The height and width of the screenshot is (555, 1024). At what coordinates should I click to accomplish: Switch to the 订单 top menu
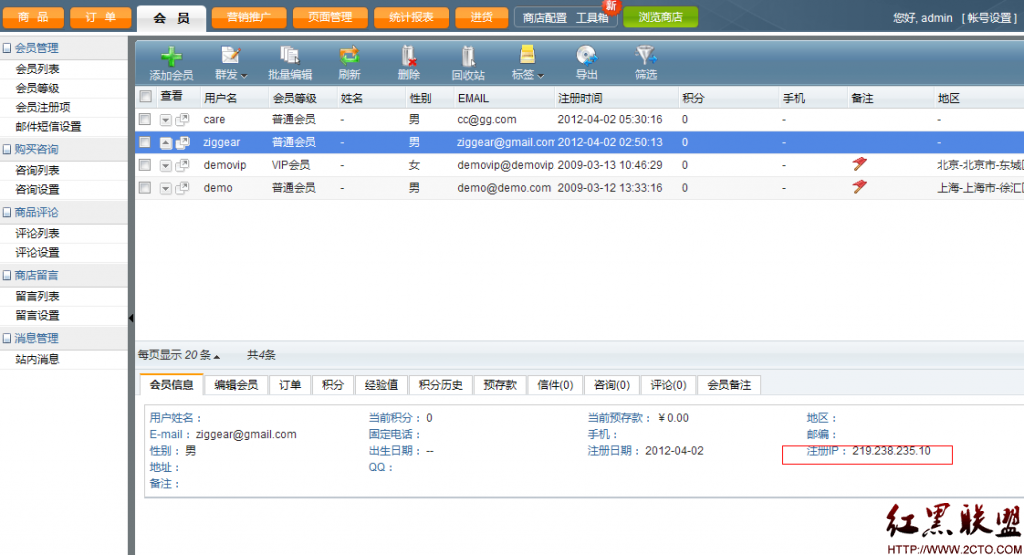click(x=101, y=18)
